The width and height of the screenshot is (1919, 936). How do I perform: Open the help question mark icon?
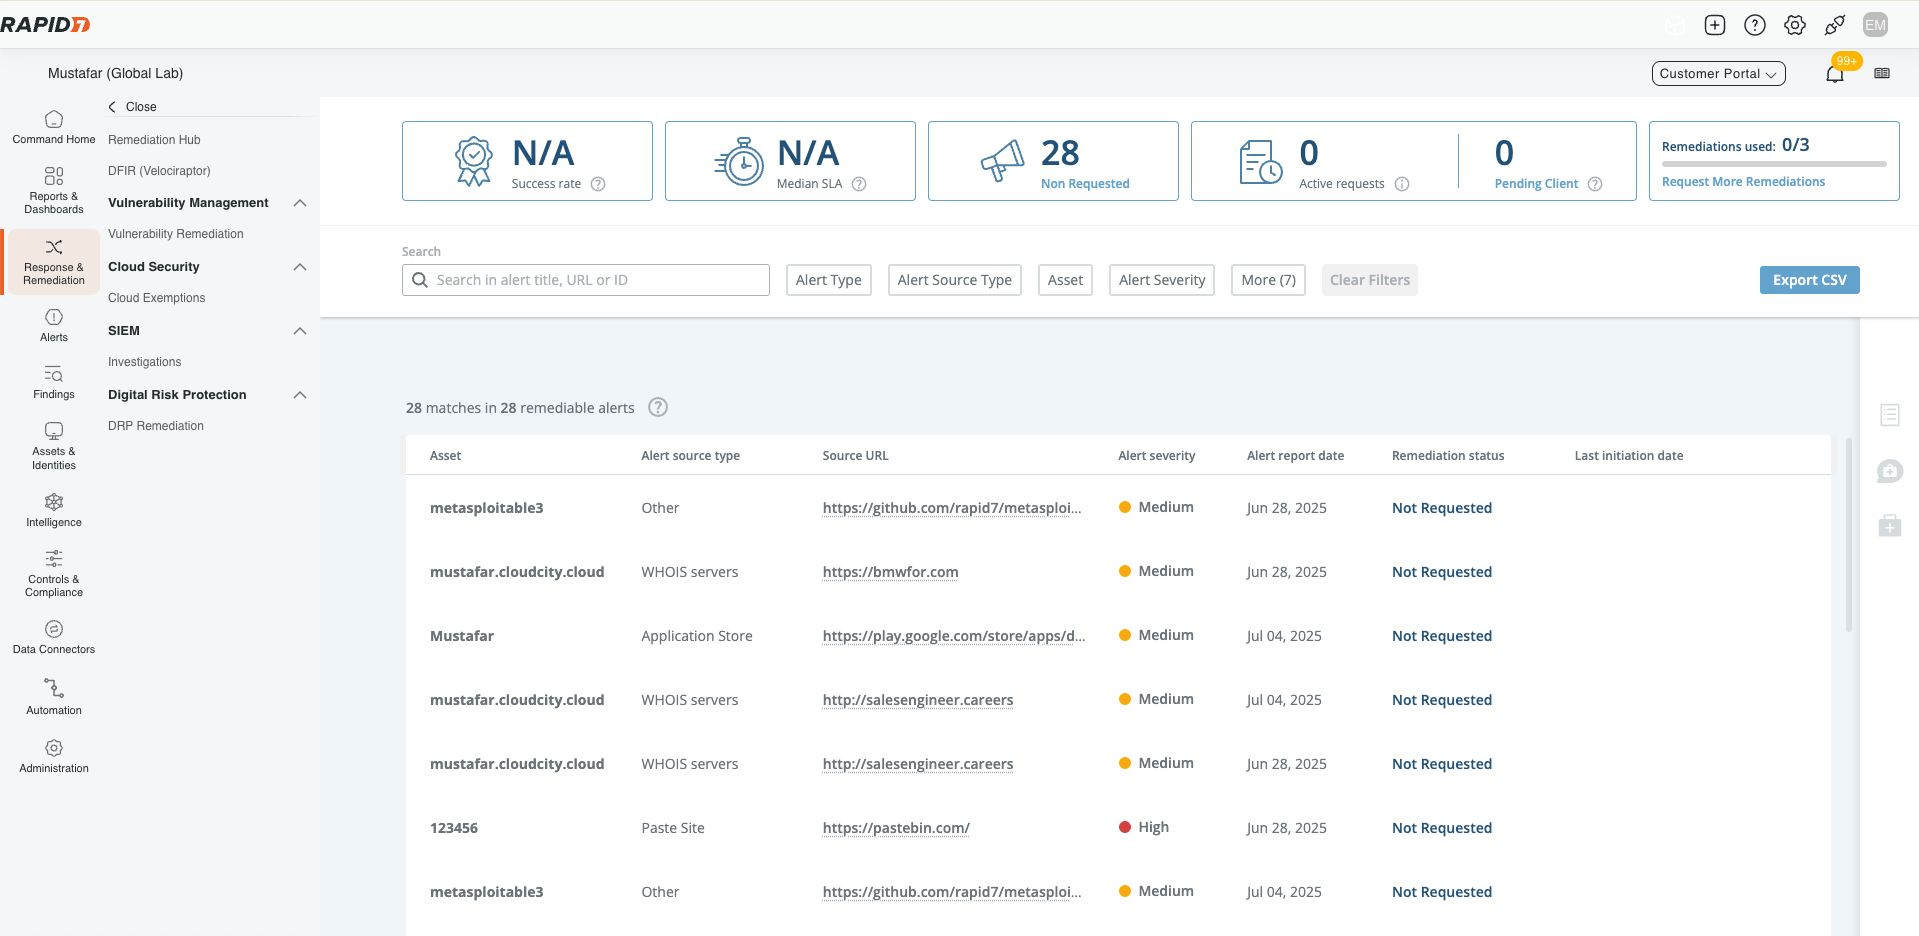[x=1754, y=24]
